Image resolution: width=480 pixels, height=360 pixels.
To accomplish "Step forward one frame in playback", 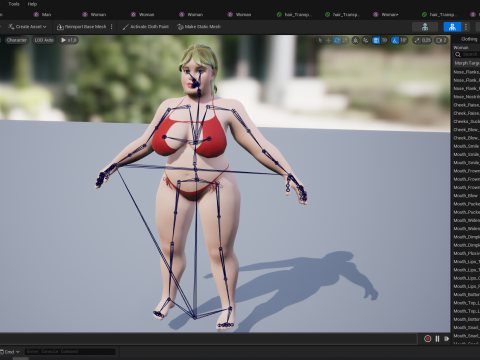I will pyautogui.click(x=447, y=339).
